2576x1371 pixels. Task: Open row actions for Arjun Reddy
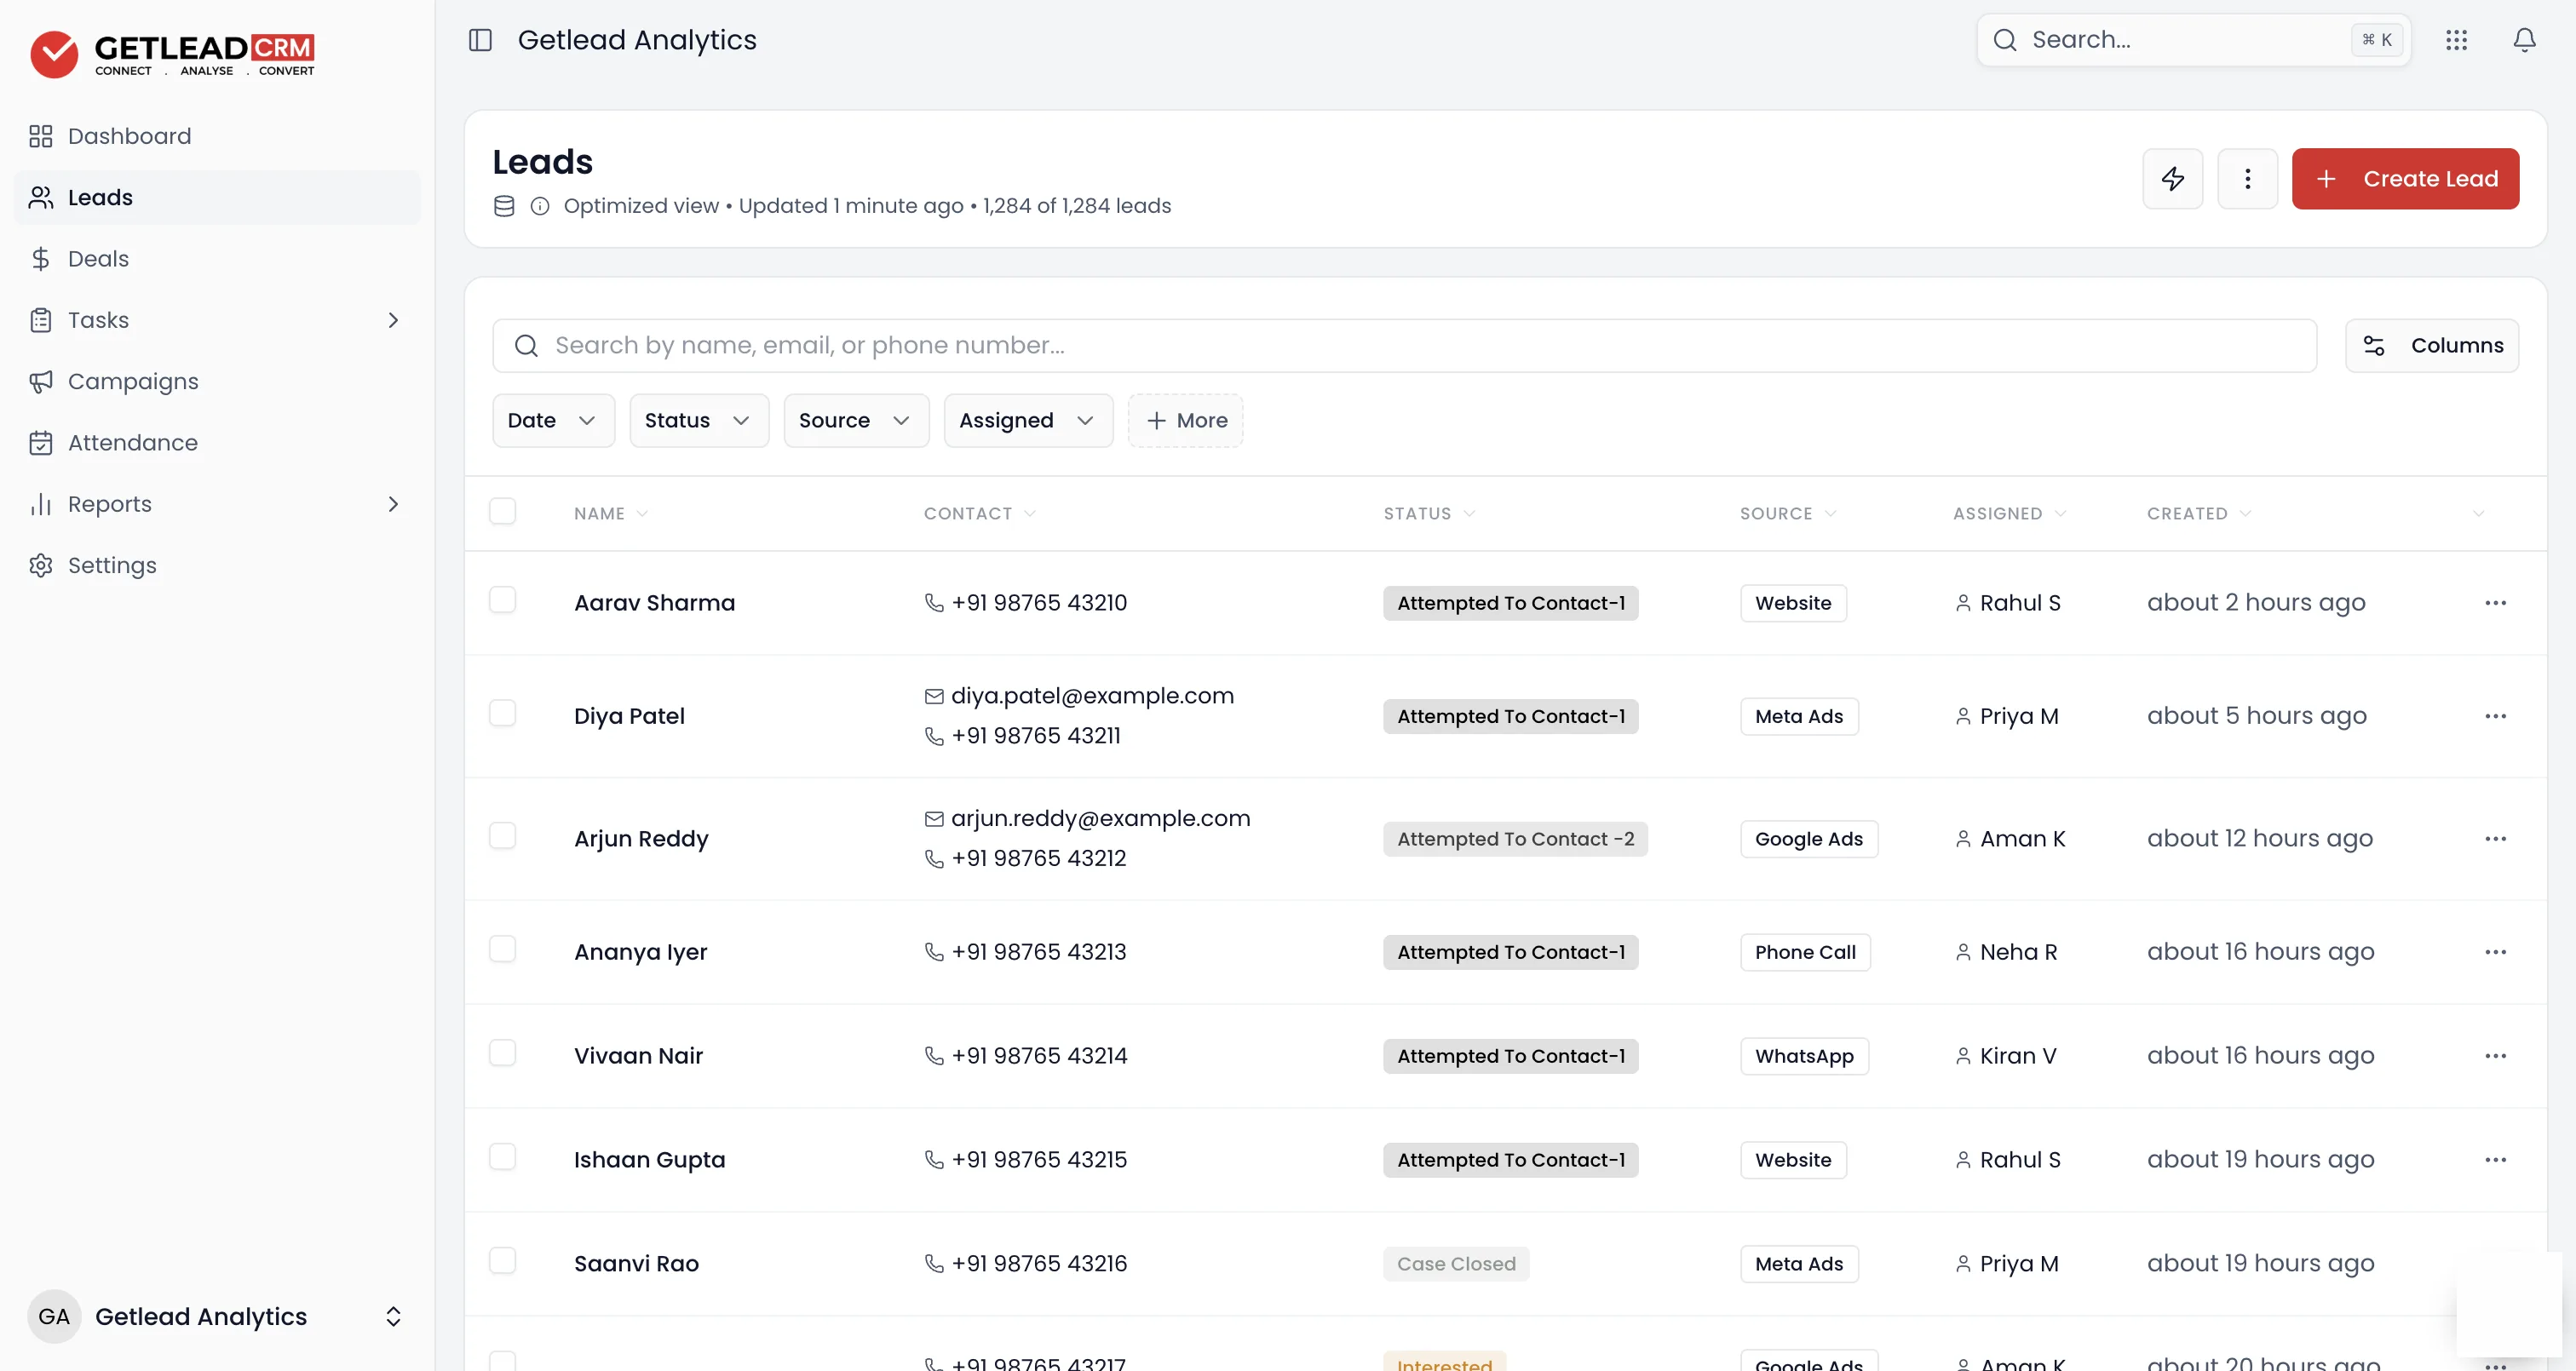(x=2495, y=839)
